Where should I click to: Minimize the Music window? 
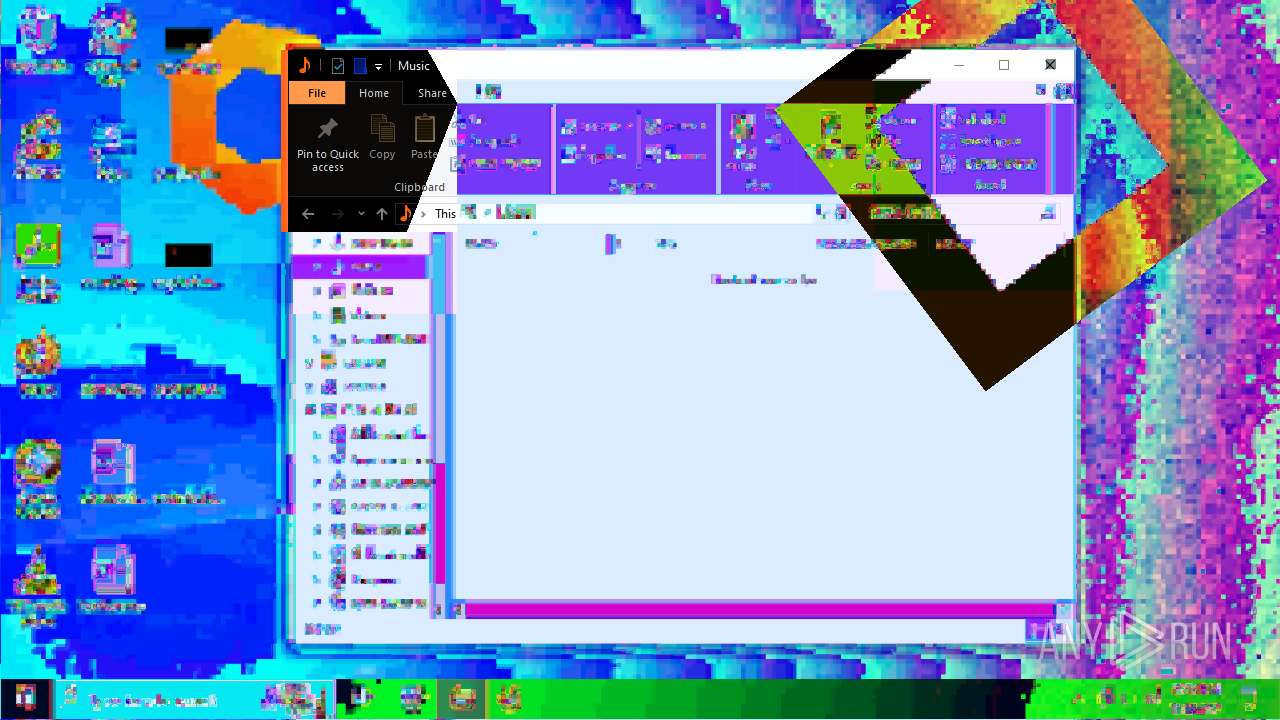[x=958, y=65]
